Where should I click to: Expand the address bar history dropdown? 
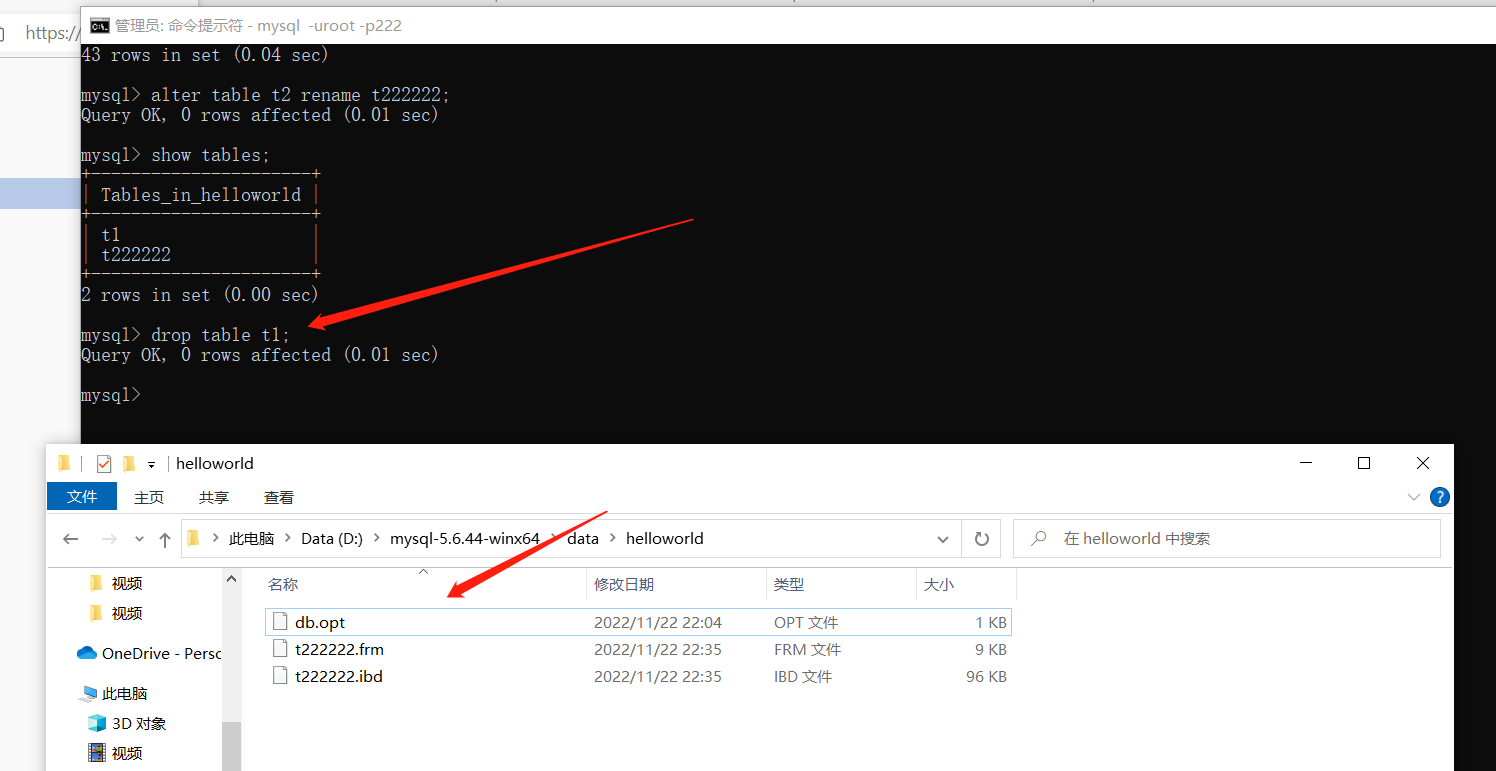[943, 539]
